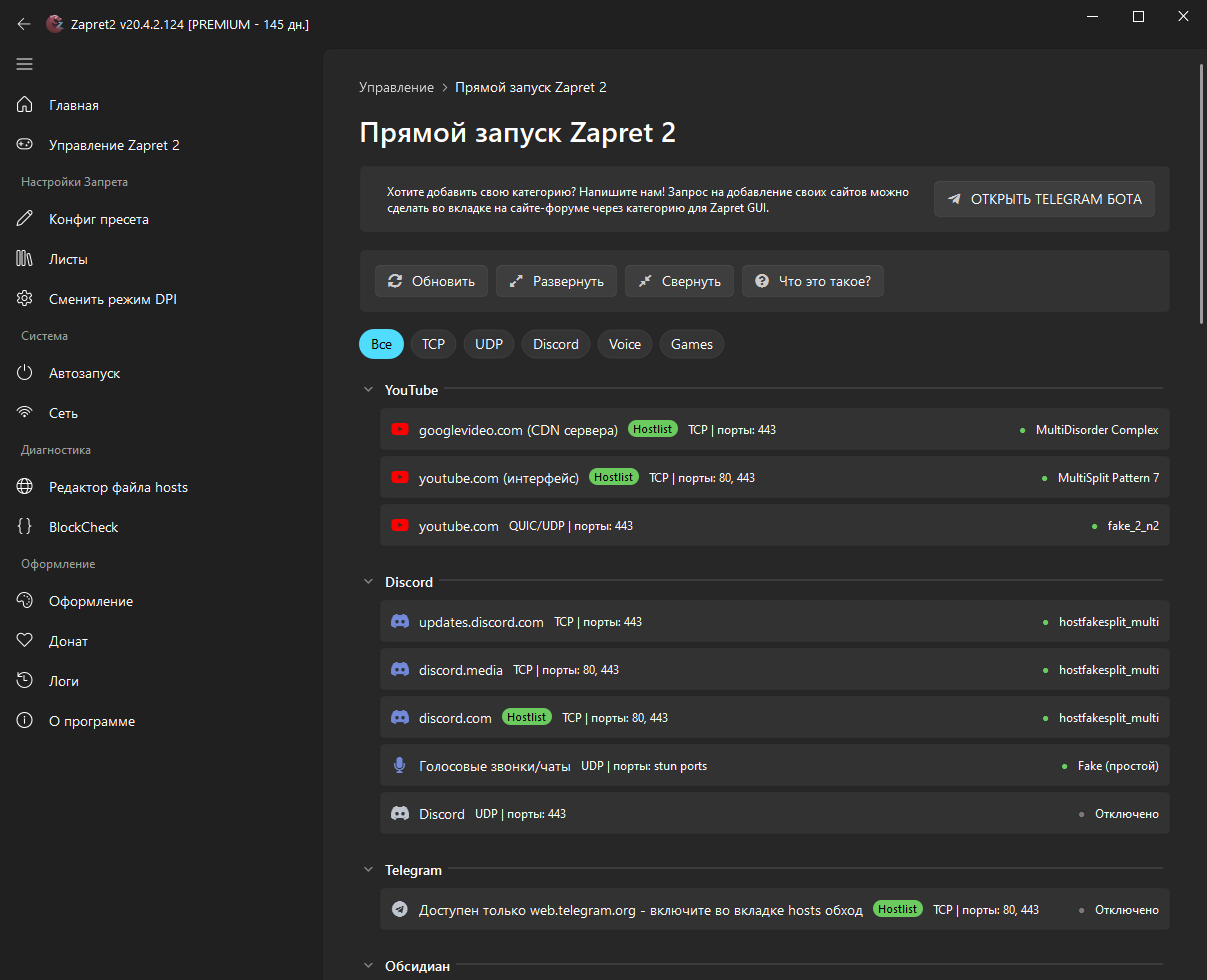Click the question mark icon in help button

(x=762, y=281)
